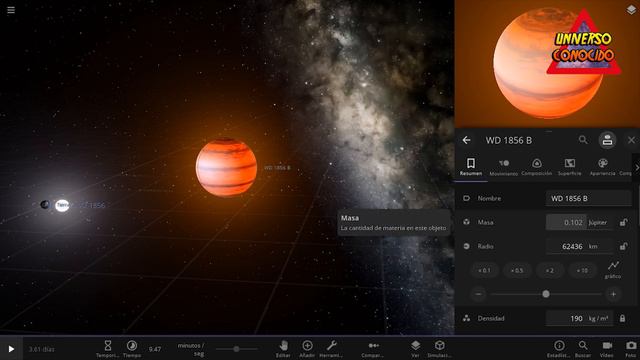Image resolution: width=640 pixels, height=360 pixels.
Task: Switch to the Apariencia tab
Action: point(602,167)
